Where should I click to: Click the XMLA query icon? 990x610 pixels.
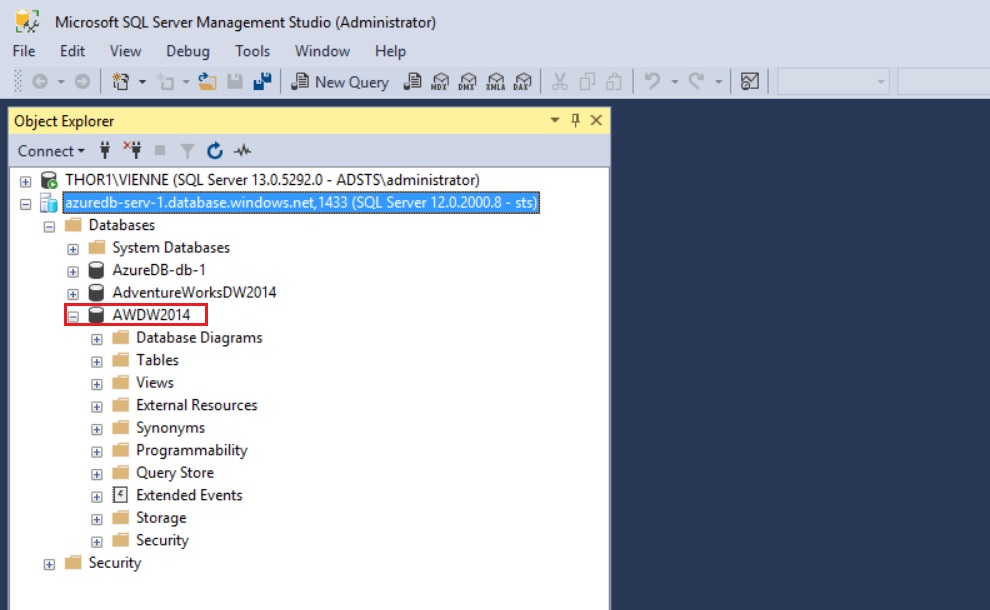496,81
